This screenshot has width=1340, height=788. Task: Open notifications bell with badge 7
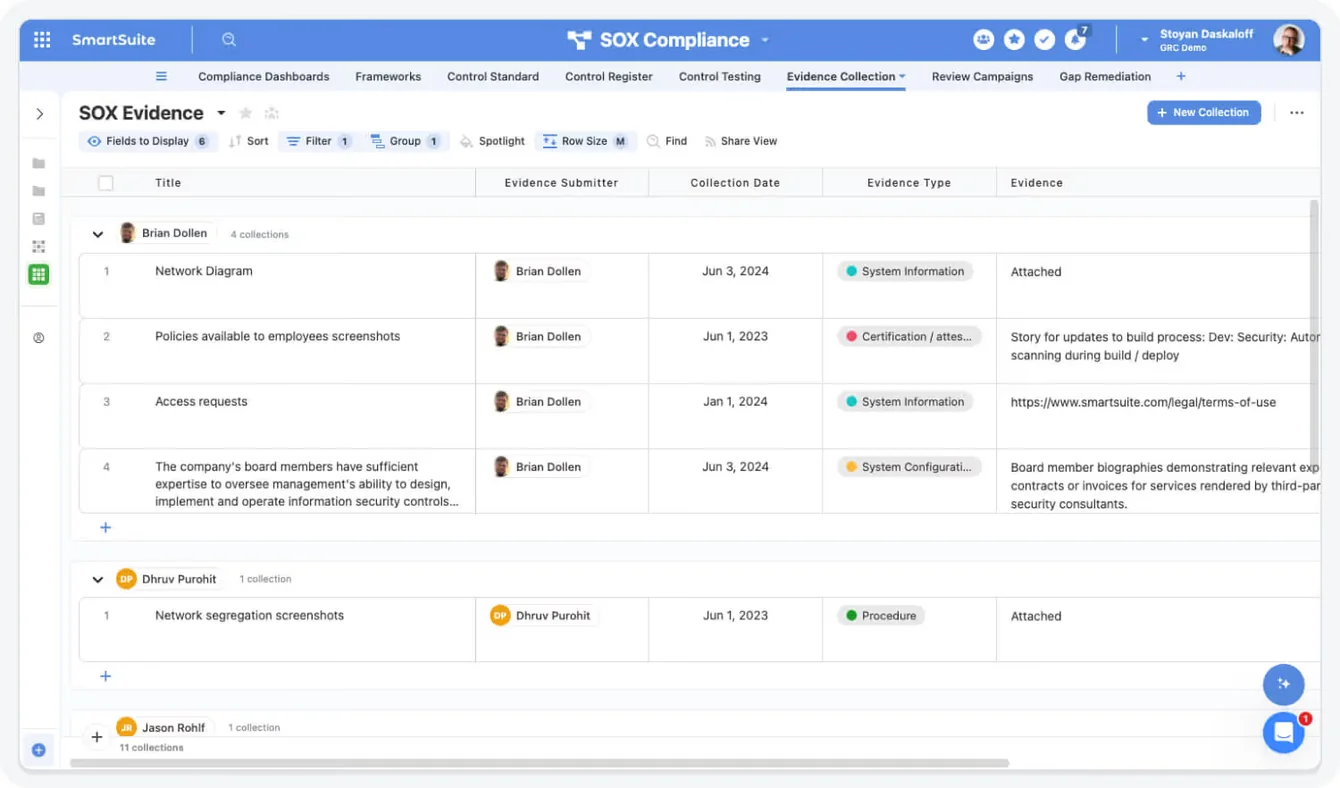[x=1076, y=40]
